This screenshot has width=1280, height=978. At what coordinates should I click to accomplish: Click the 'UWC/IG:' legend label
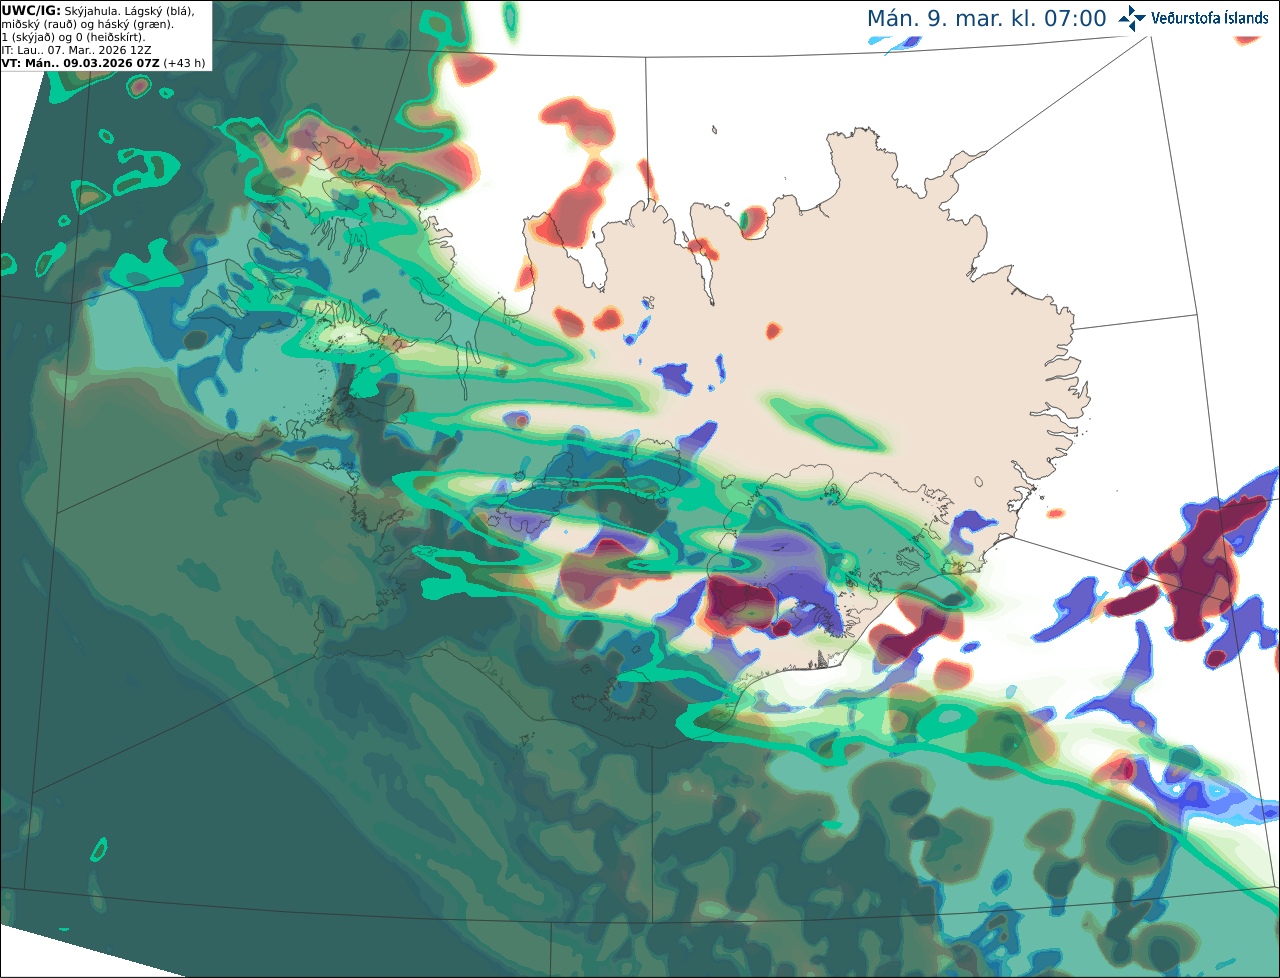click(x=31, y=11)
